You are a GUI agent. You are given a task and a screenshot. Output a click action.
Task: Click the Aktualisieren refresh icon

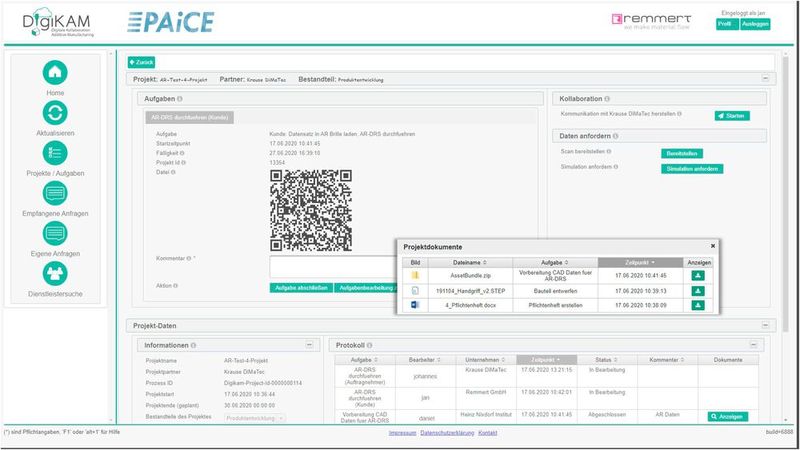click(x=55, y=113)
